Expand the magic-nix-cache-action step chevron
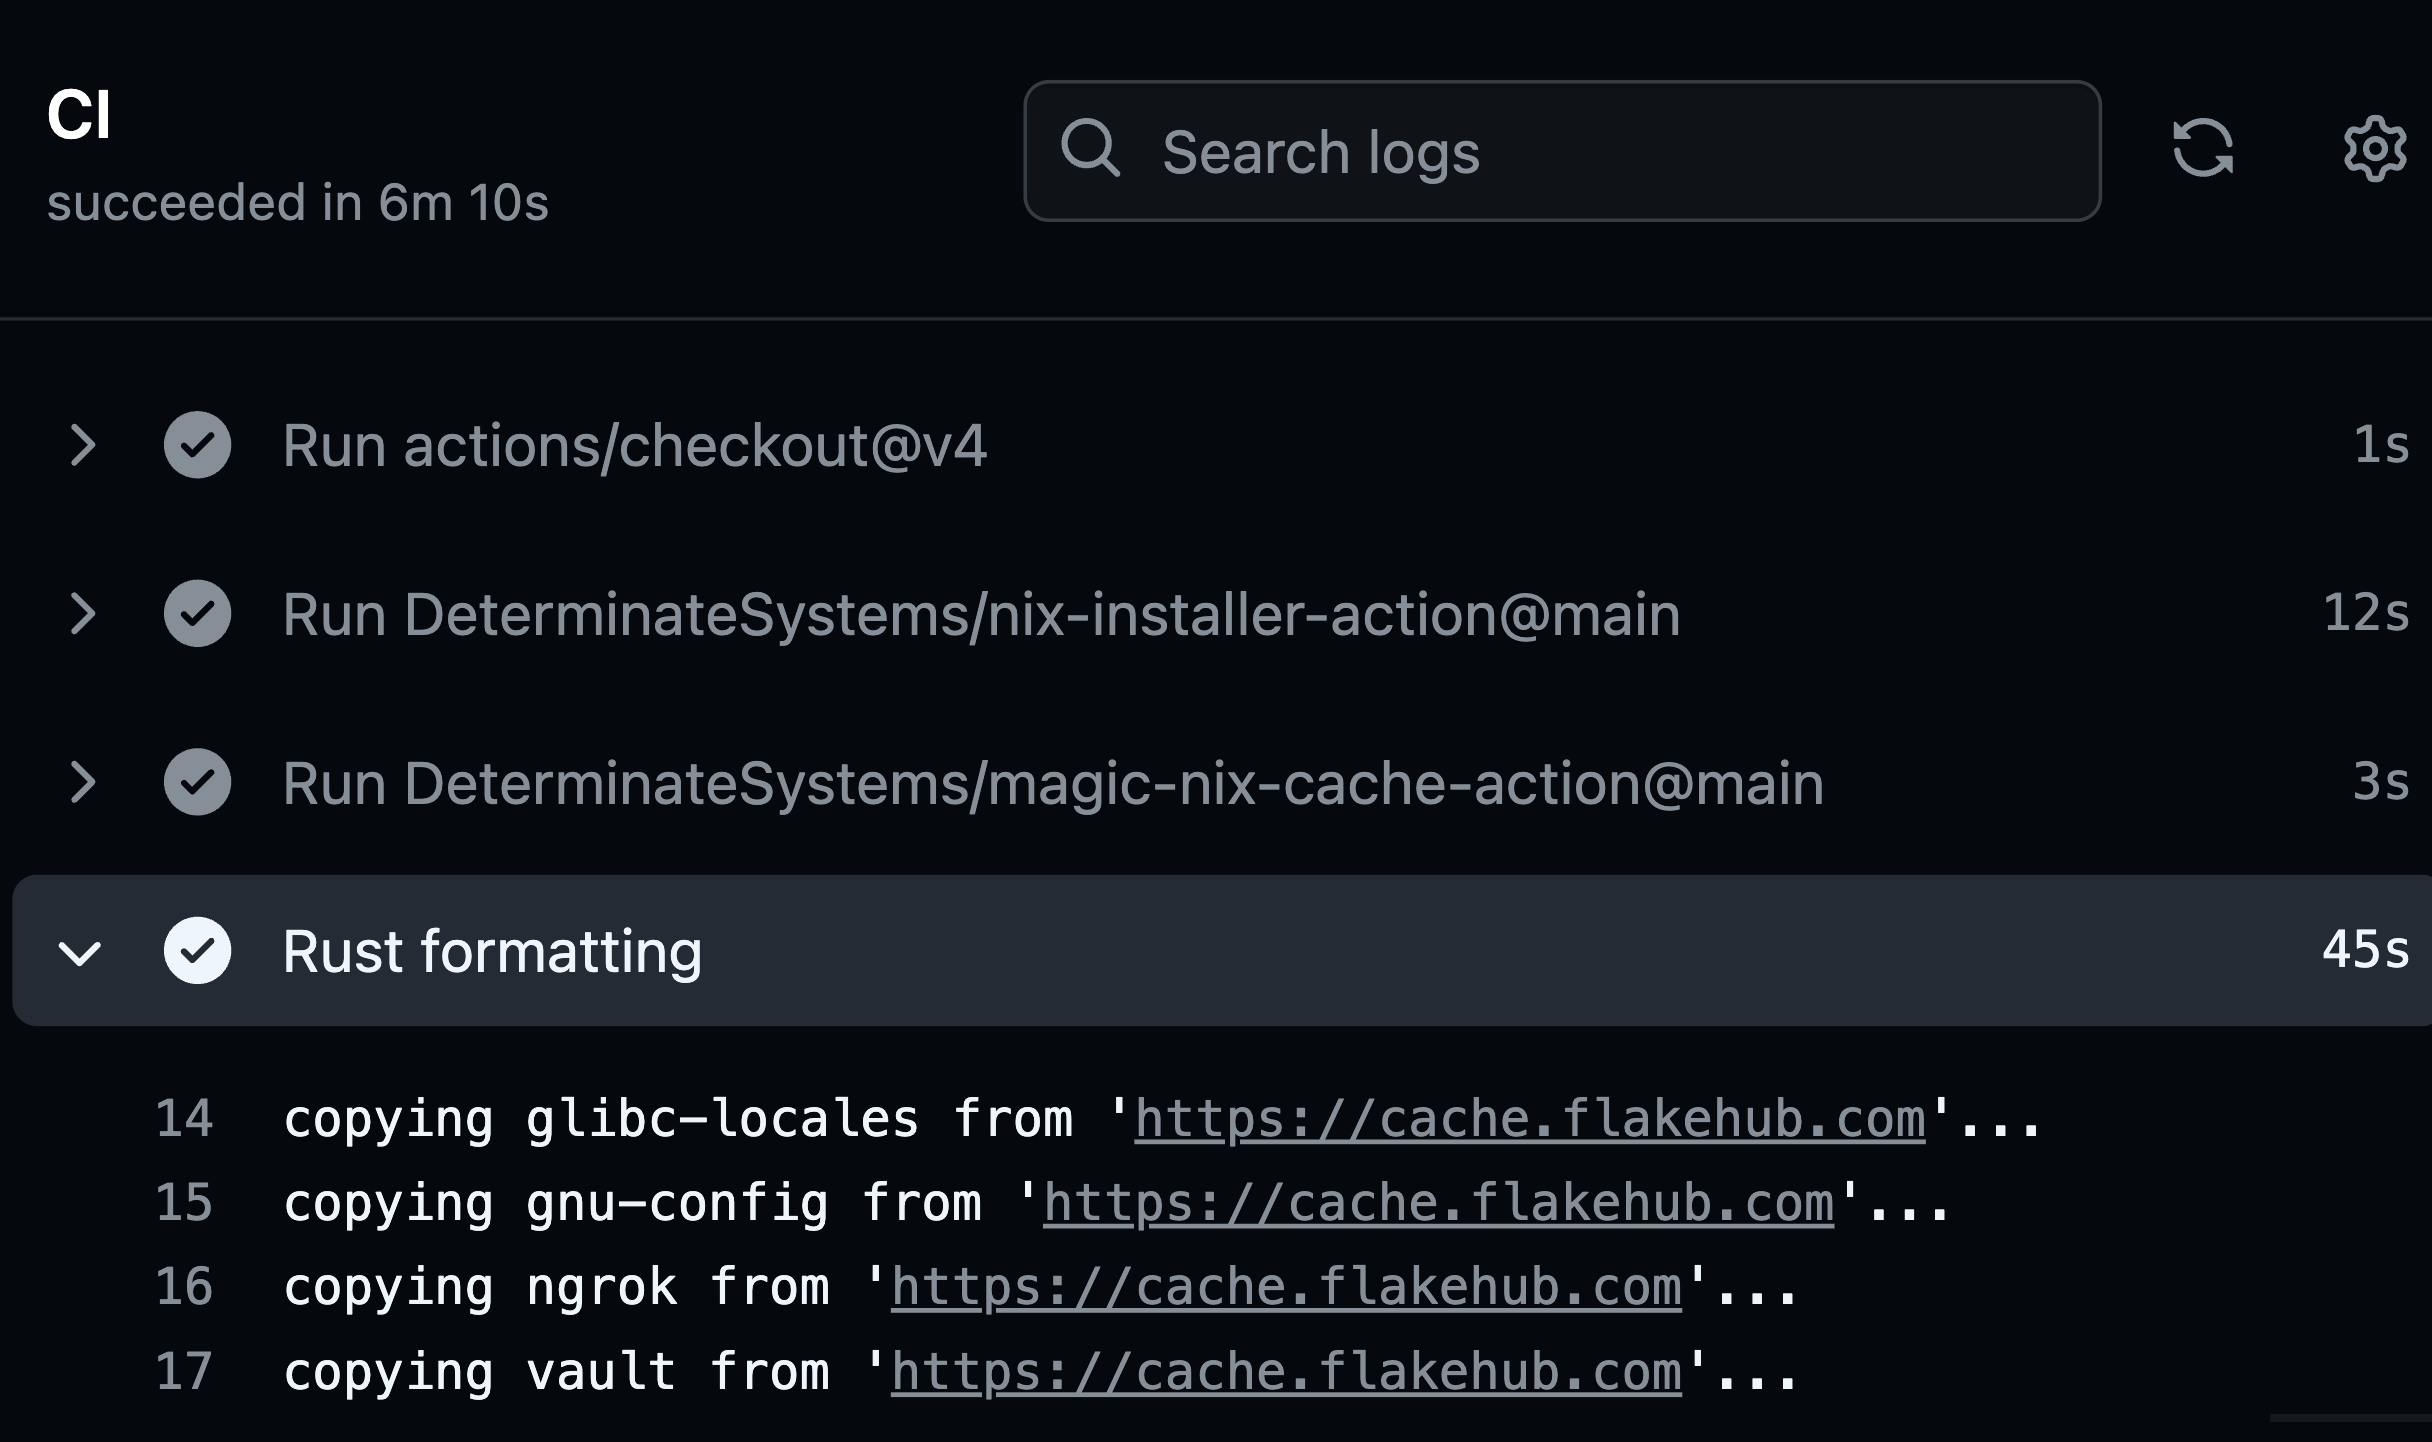Screen dimensions: 2432x1442 click(83, 782)
